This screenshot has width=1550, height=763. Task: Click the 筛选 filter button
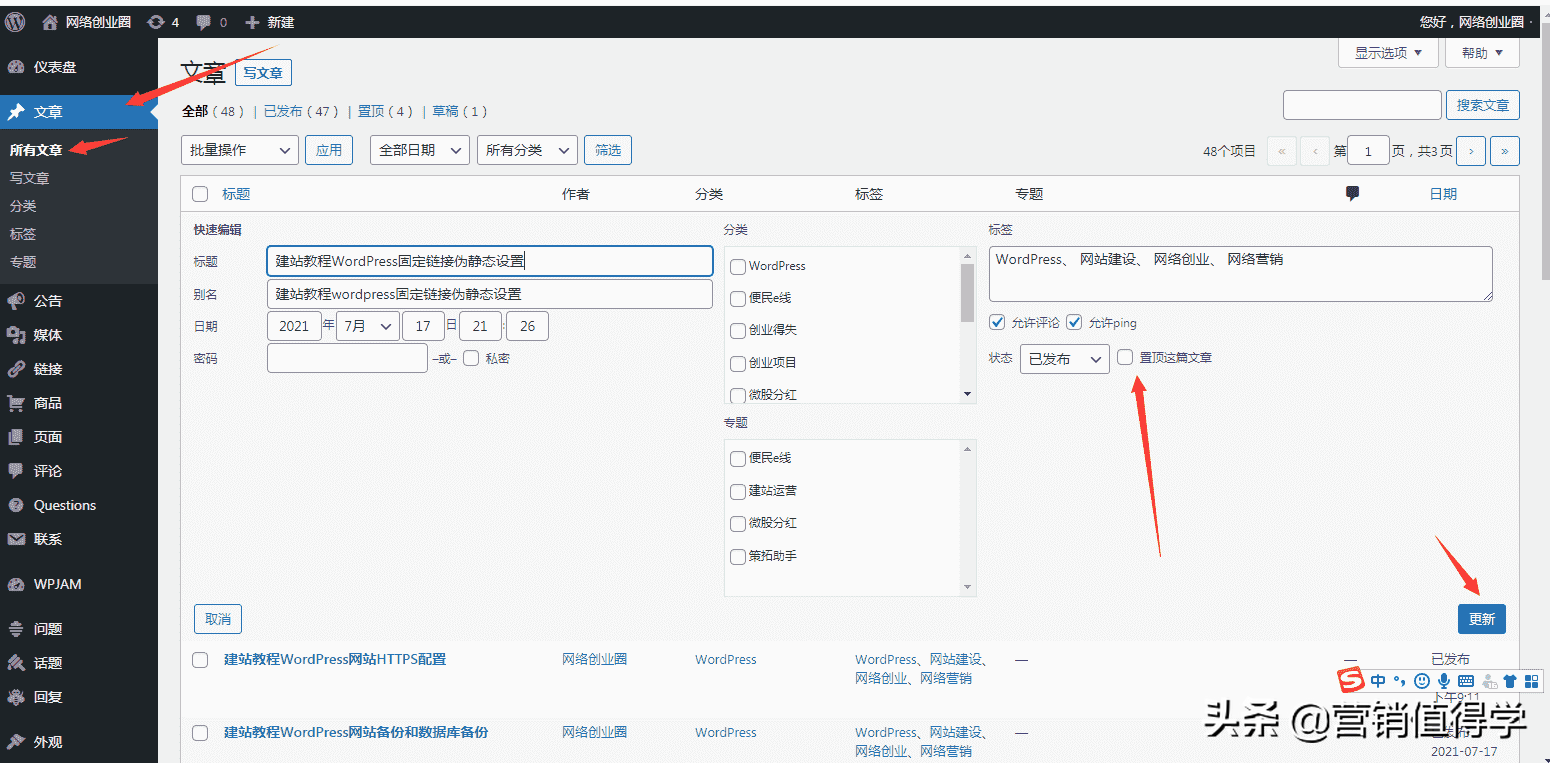point(608,150)
